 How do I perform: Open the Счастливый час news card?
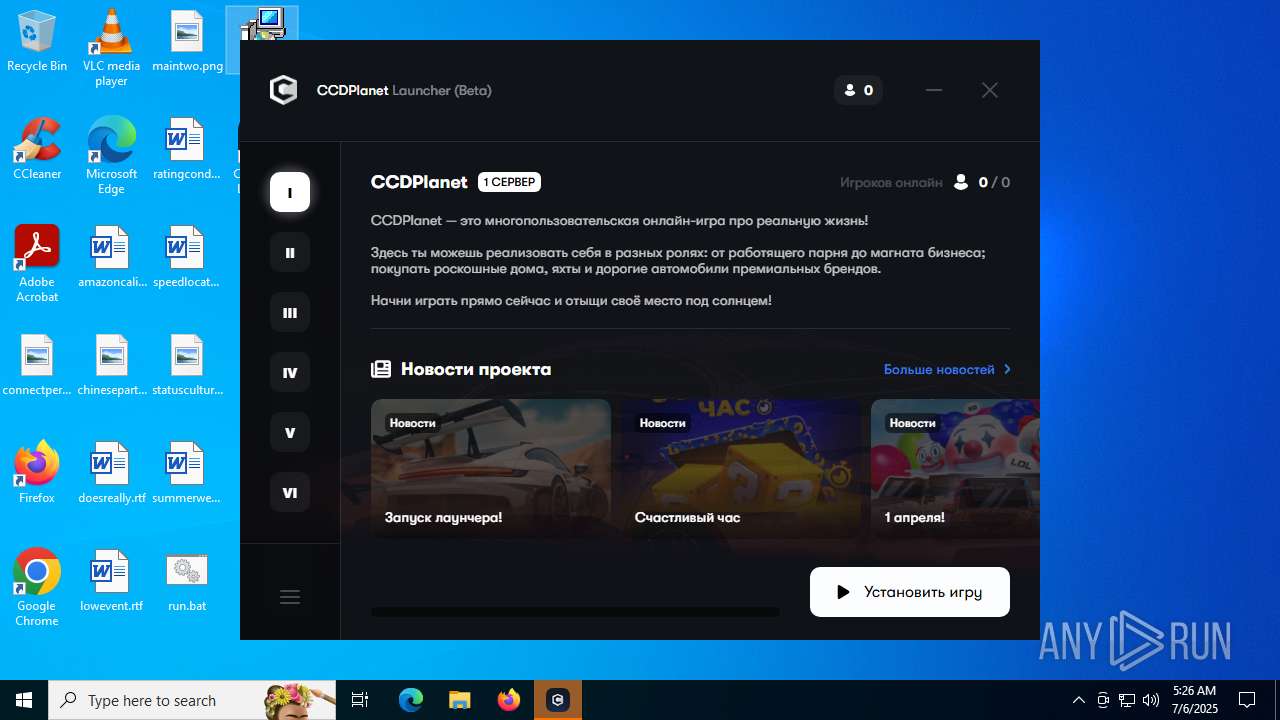(741, 469)
